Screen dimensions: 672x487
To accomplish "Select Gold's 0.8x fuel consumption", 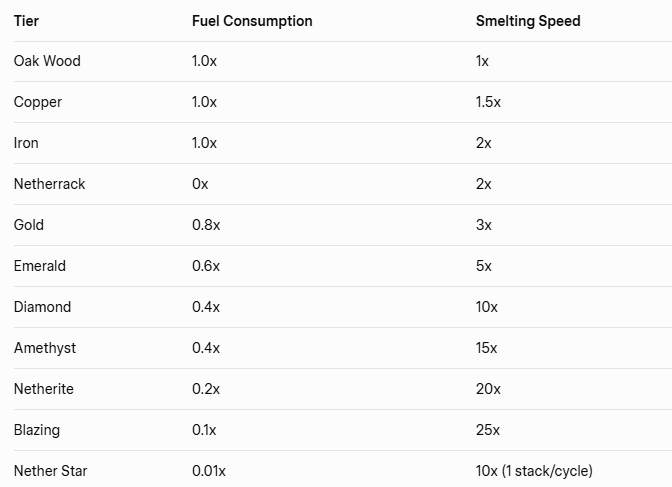I will coord(206,225).
